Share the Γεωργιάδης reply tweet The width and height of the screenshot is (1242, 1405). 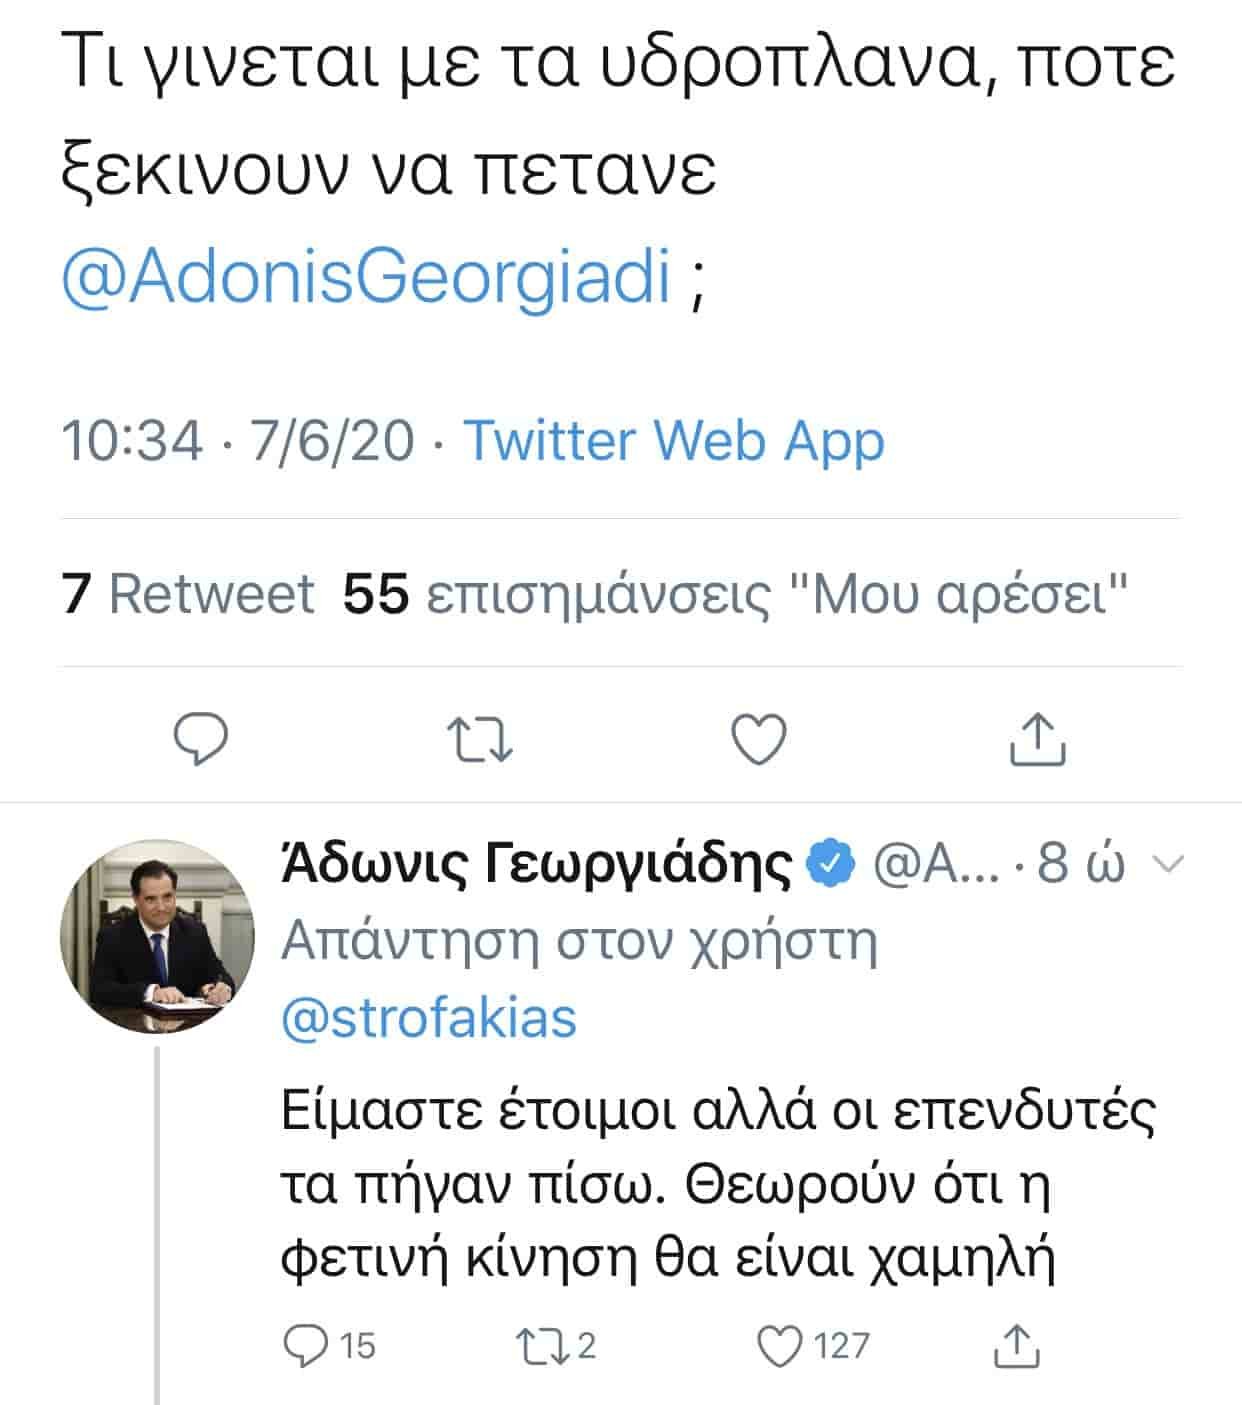coord(1016,1345)
